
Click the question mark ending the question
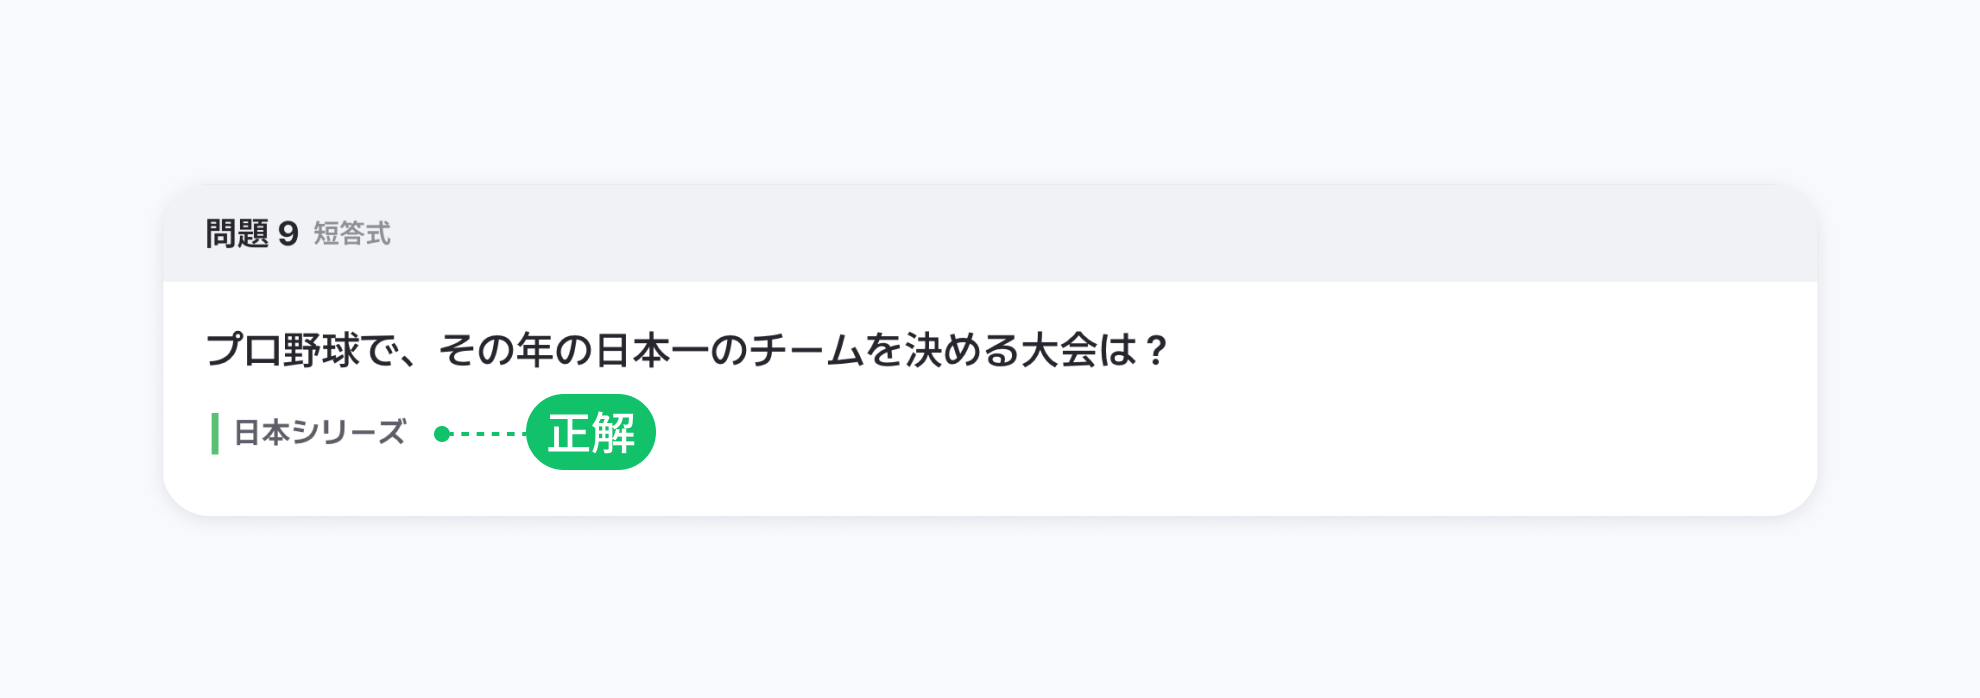point(1156,350)
